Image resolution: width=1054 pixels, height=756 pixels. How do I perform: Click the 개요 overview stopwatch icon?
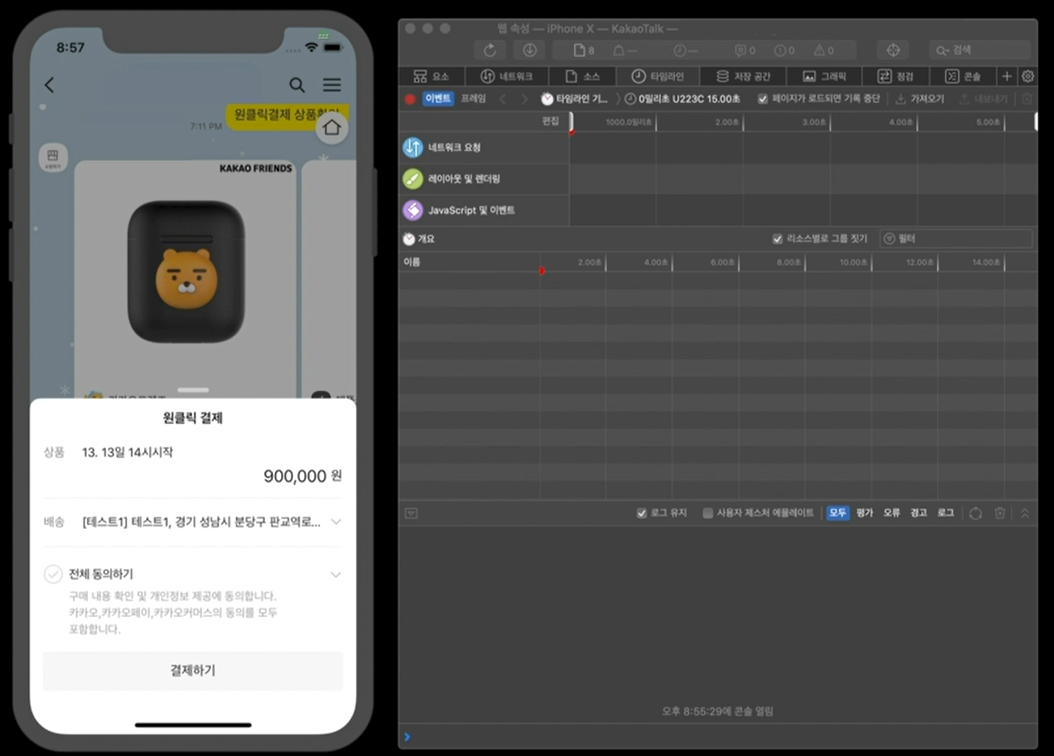(x=409, y=239)
